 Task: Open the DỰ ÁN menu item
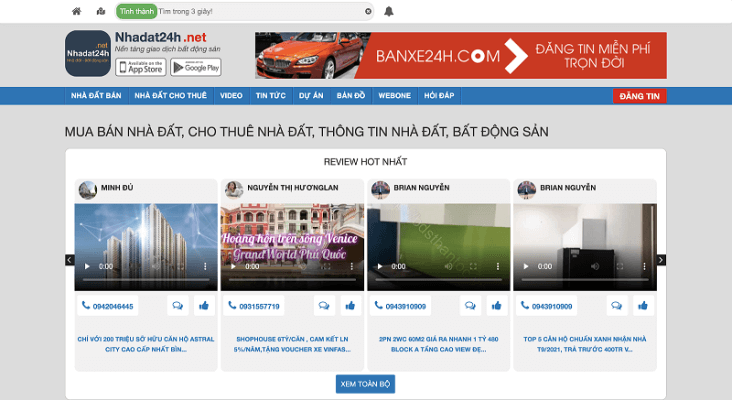pos(311,96)
